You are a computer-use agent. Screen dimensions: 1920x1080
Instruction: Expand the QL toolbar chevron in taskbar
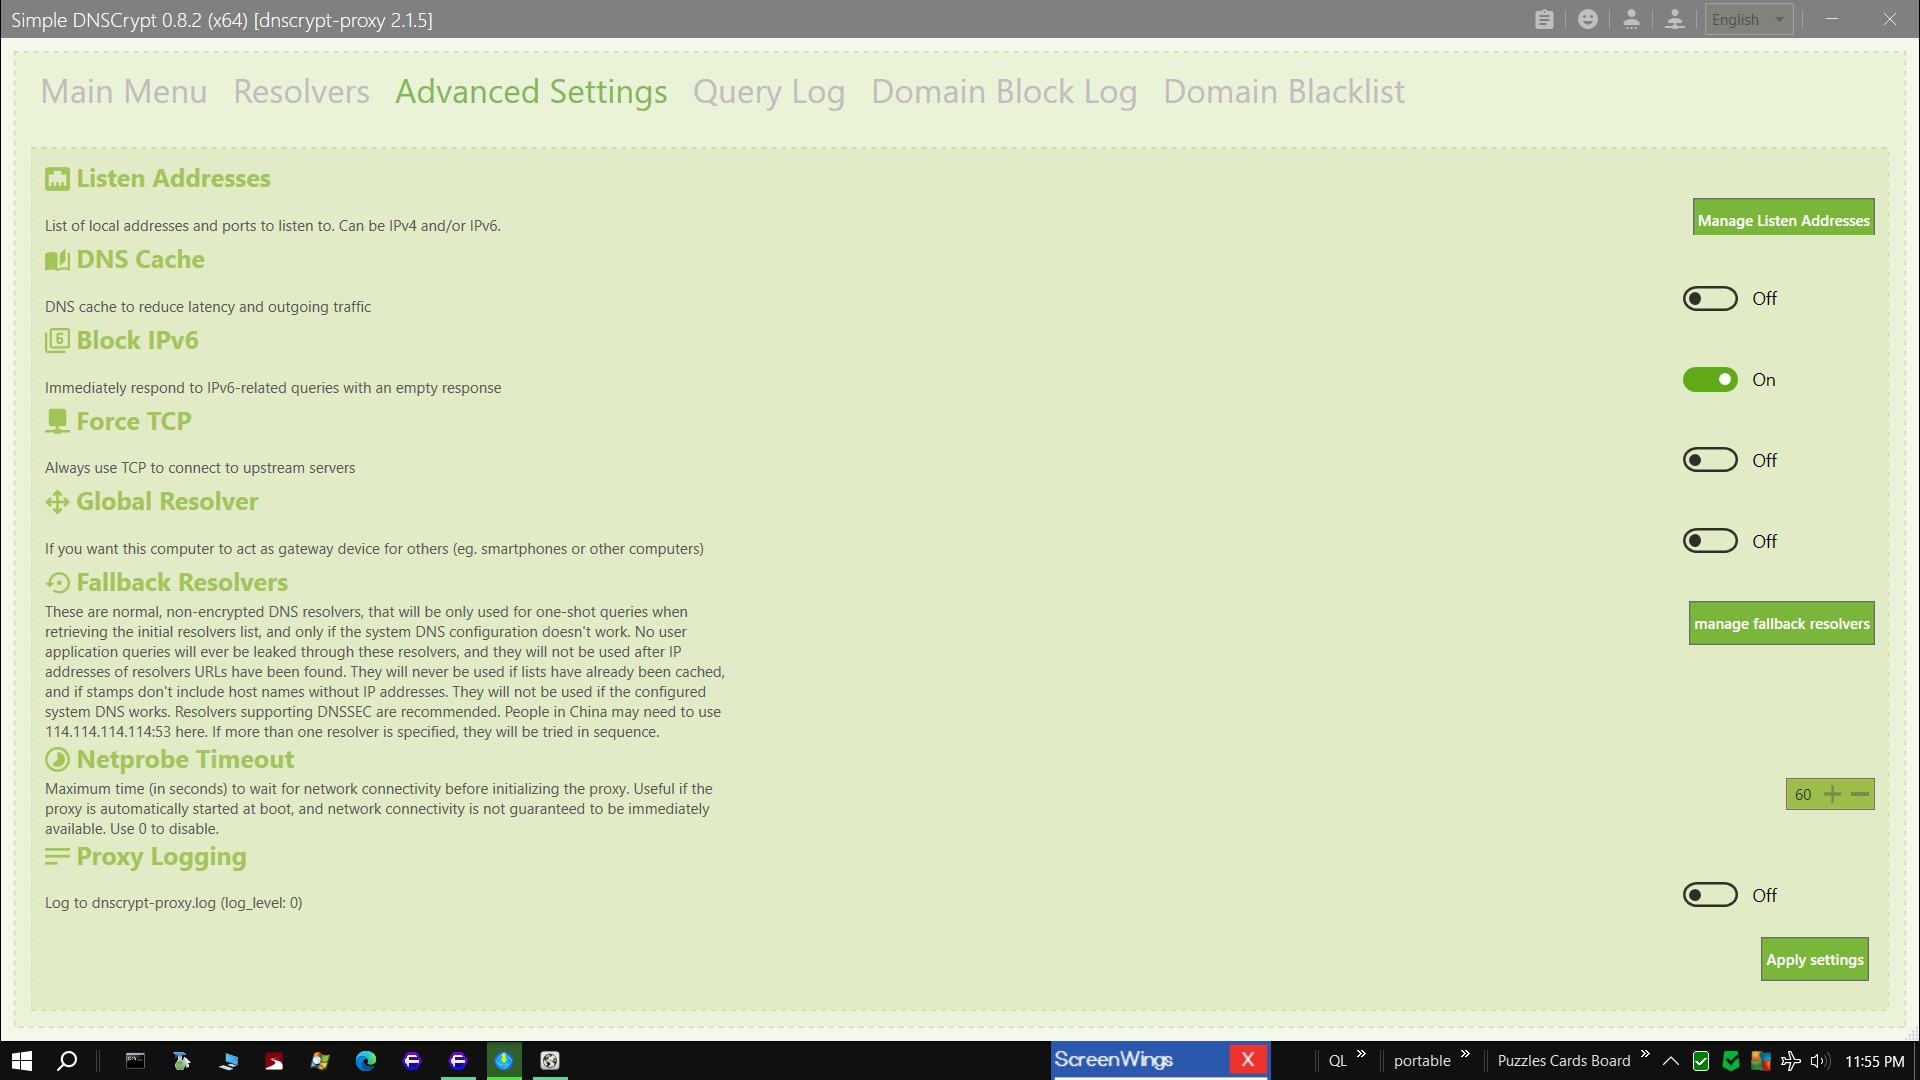[1361, 1054]
